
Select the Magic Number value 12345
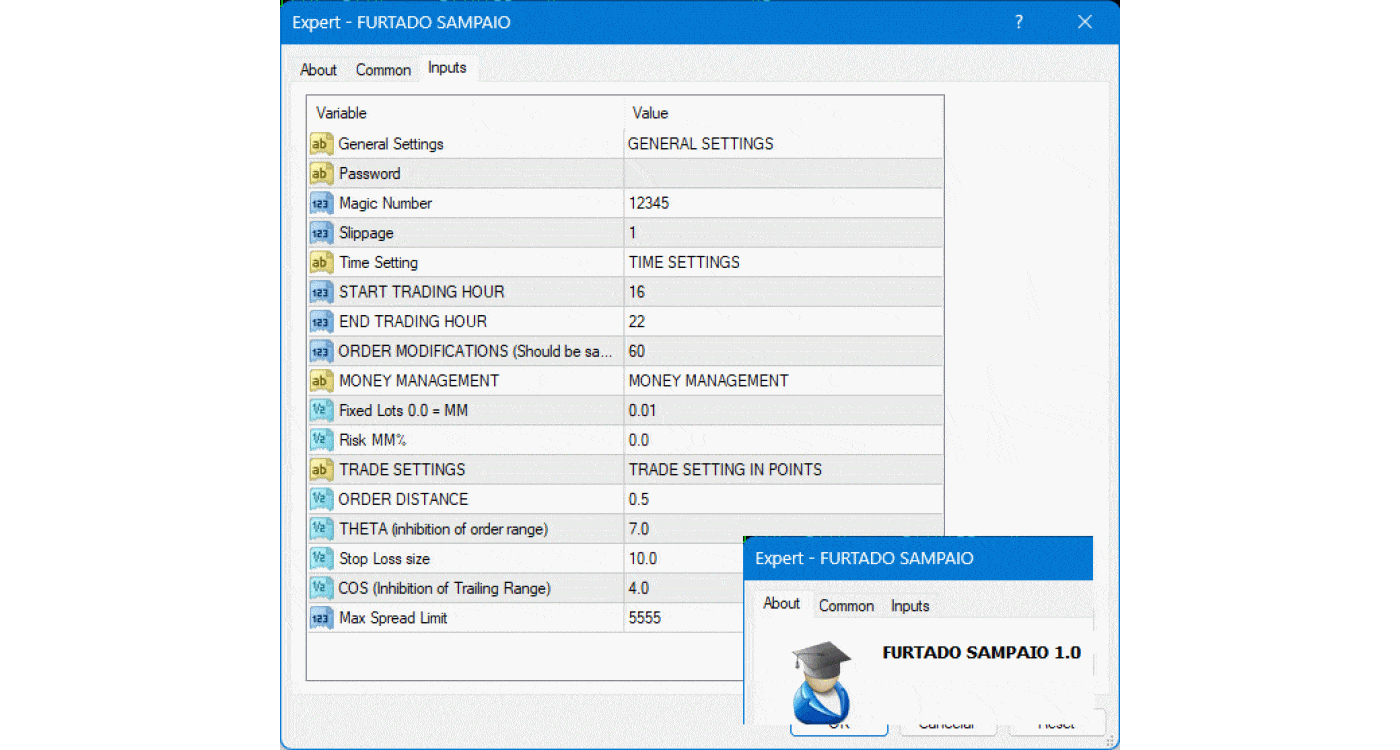[x=649, y=203]
